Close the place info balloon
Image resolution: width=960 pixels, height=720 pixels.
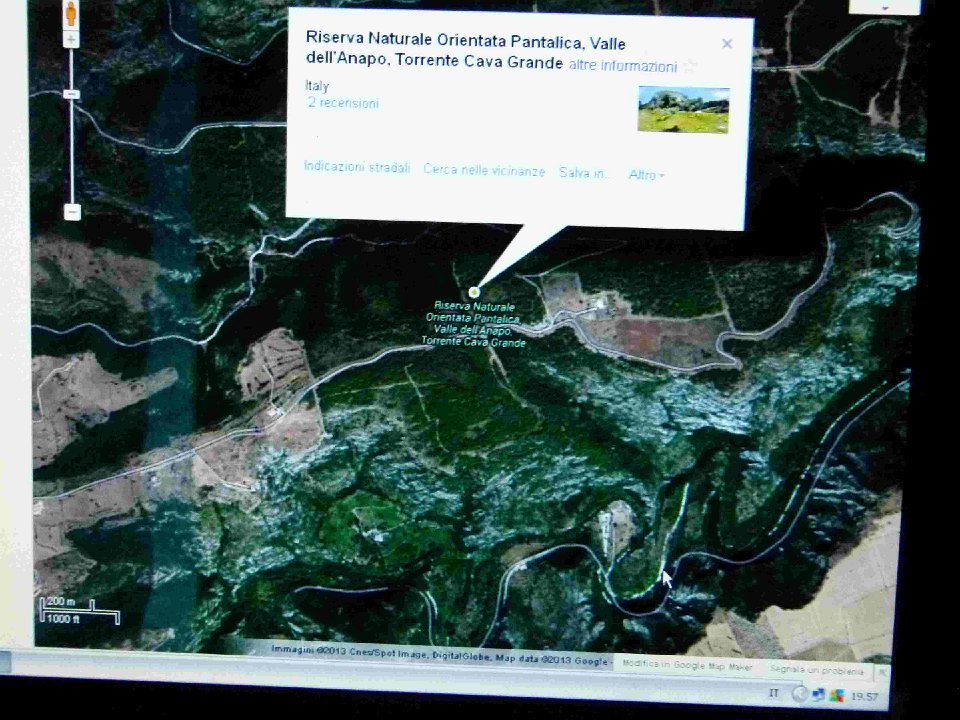[x=727, y=43]
